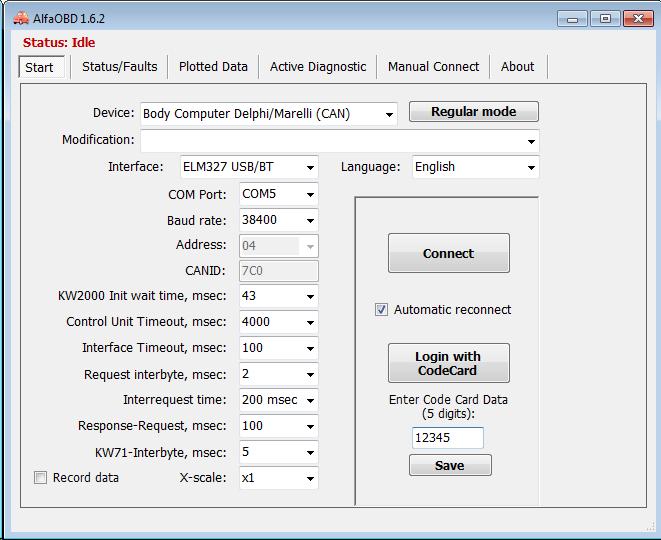Screen dimensions: 661x540
Task: Open the Baud rate dropdown
Action: (310, 221)
